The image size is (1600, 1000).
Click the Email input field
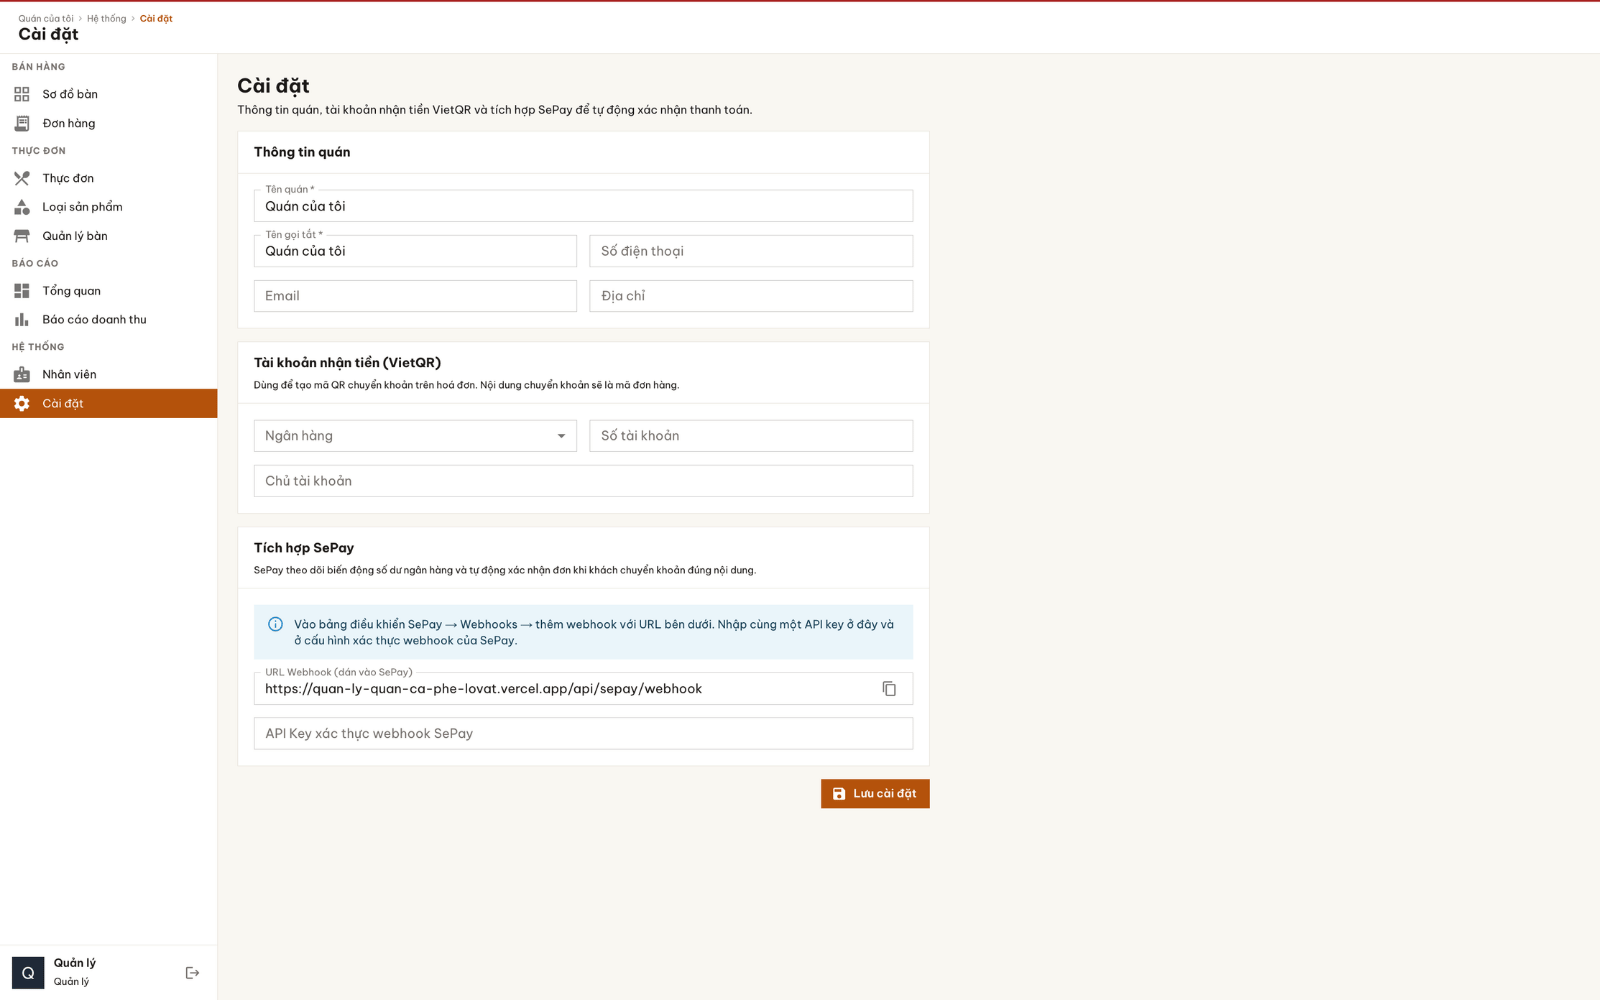pyautogui.click(x=415, y=296)
